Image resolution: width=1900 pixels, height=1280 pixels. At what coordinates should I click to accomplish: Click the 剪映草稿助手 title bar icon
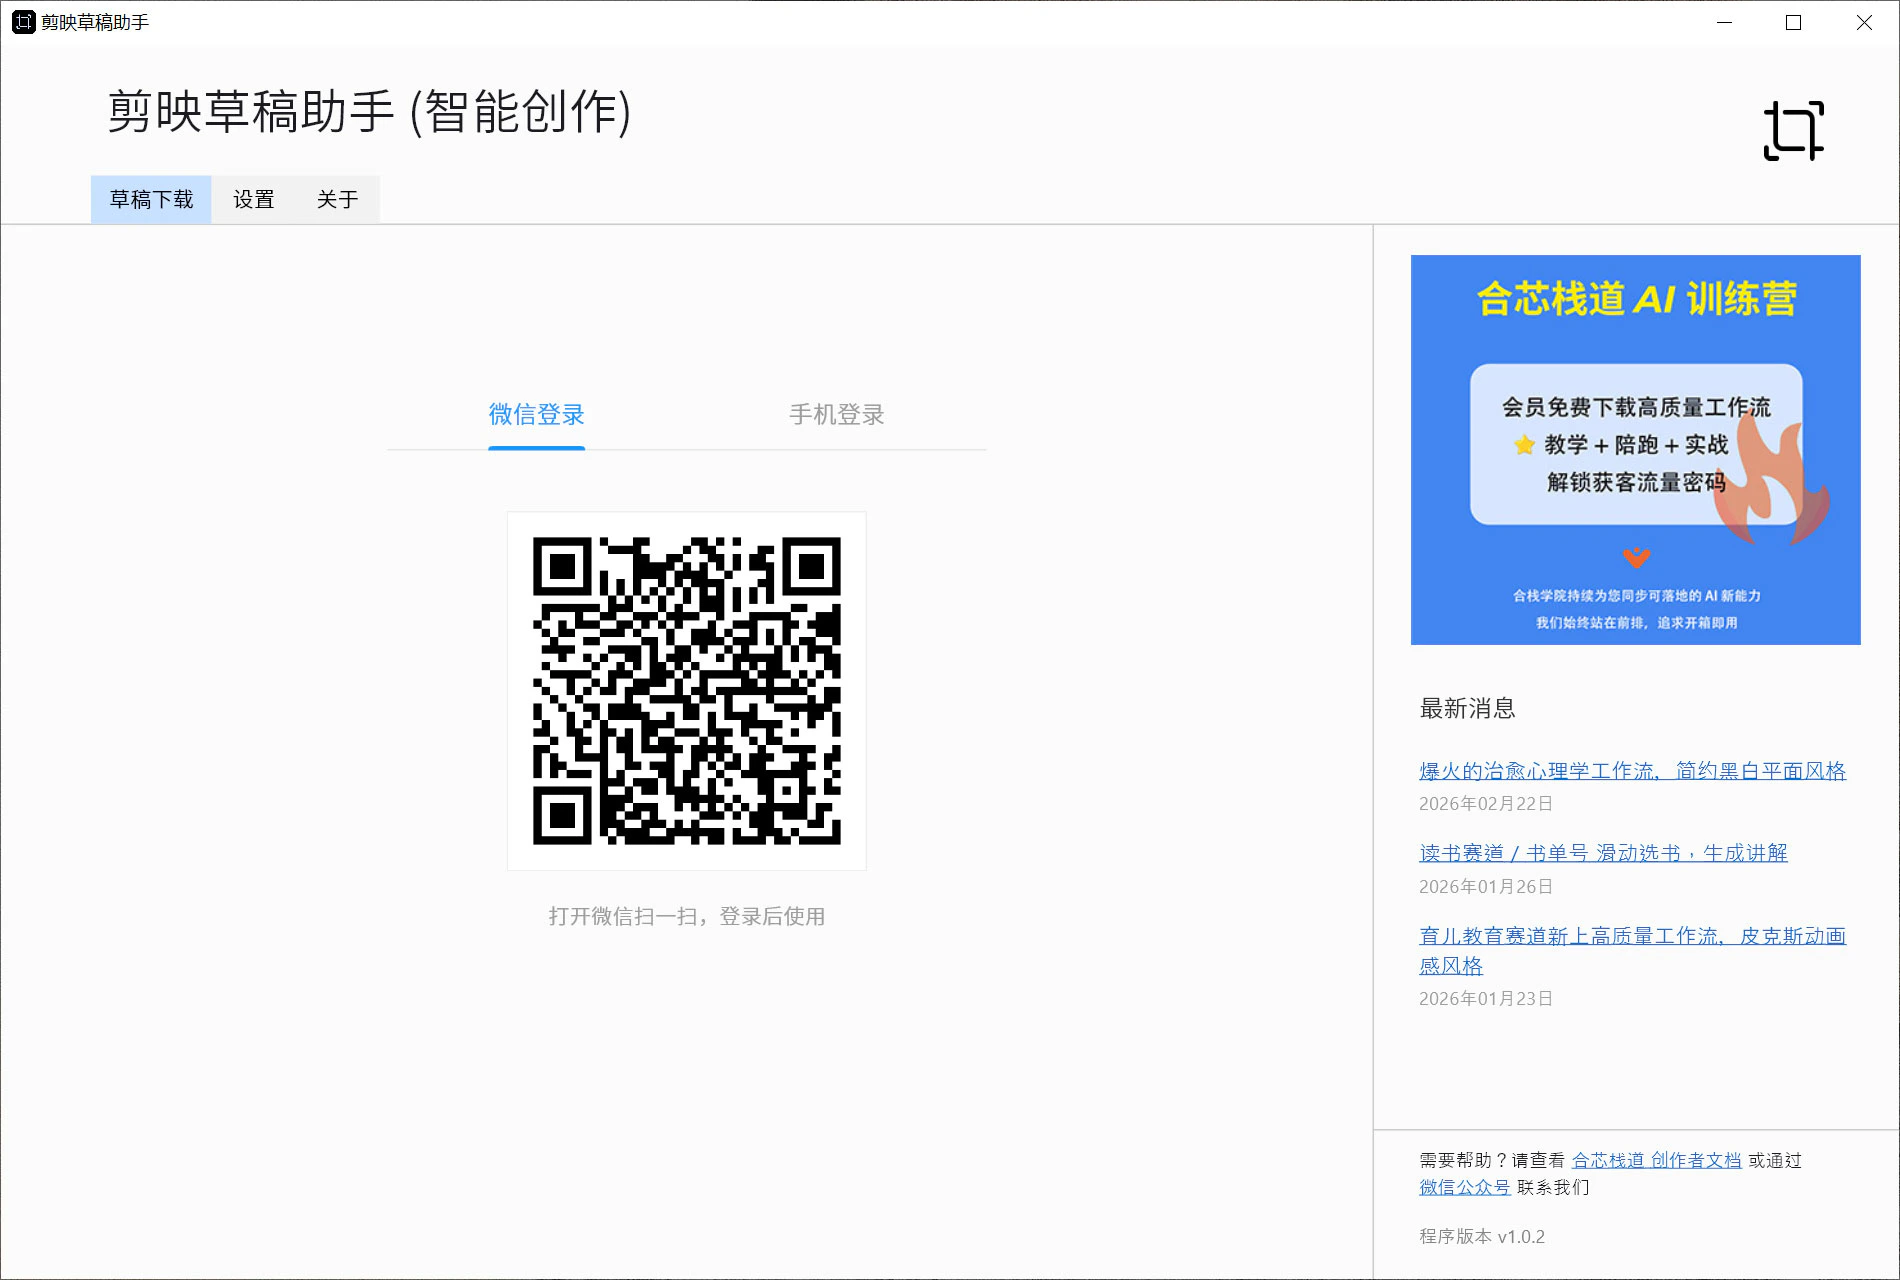tap(23, 22)
